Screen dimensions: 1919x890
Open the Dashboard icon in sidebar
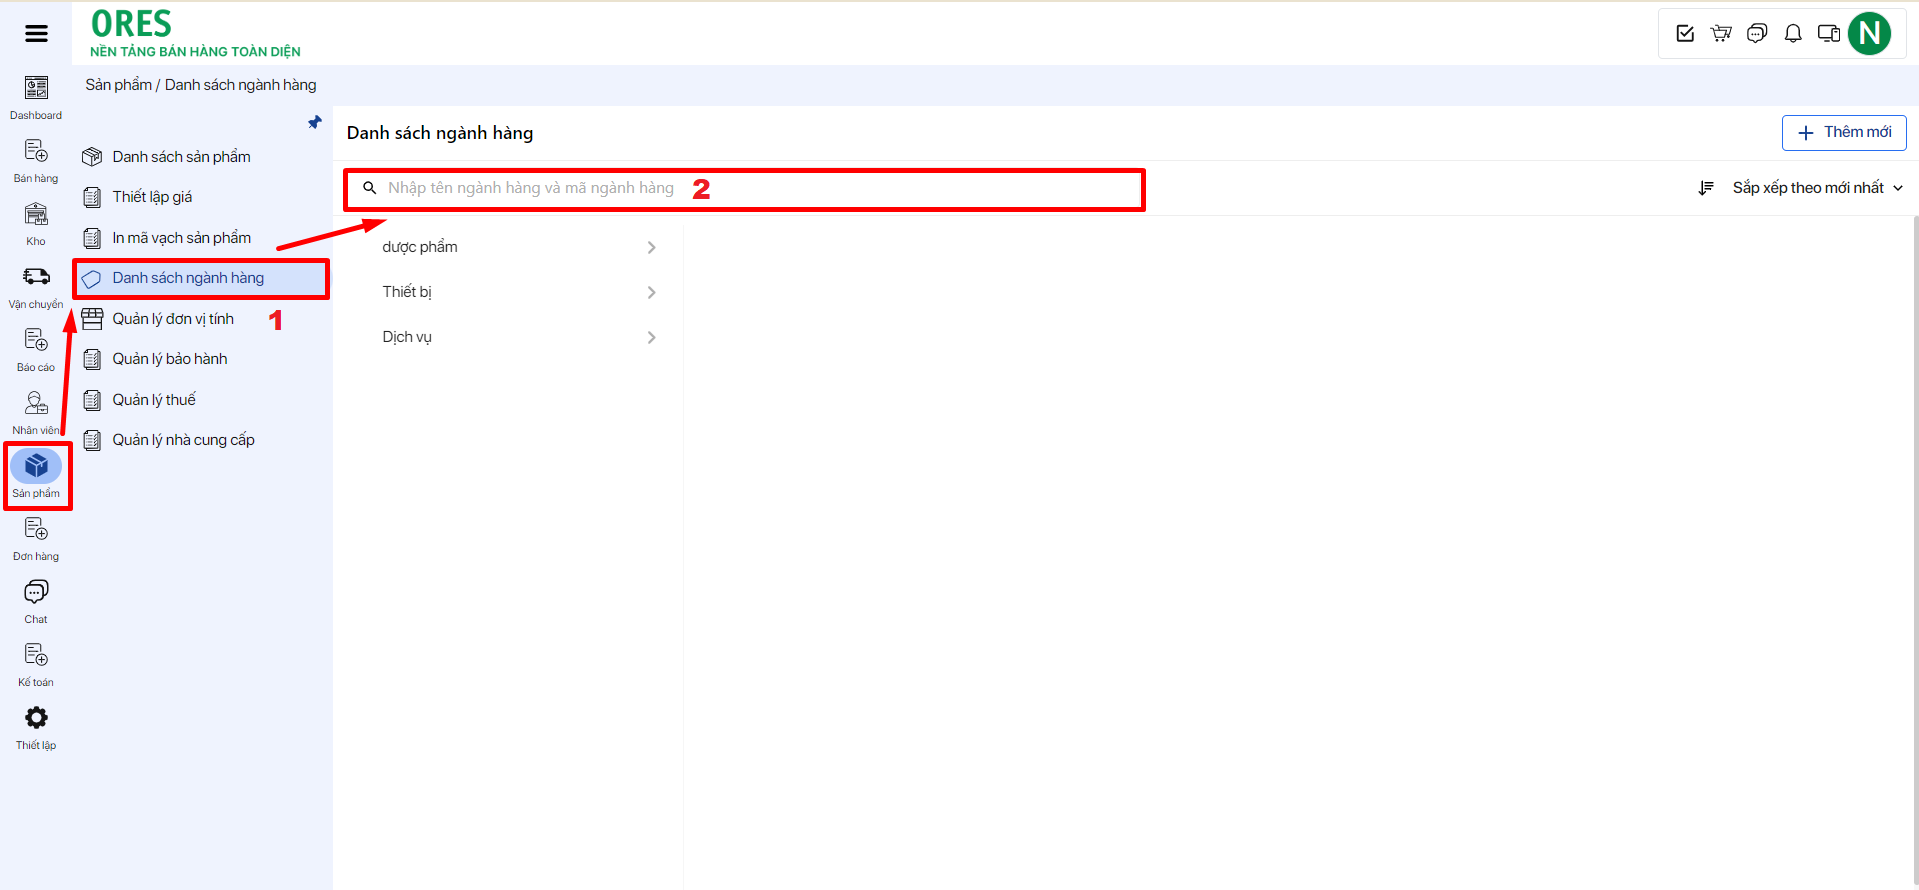coord(36,89)
